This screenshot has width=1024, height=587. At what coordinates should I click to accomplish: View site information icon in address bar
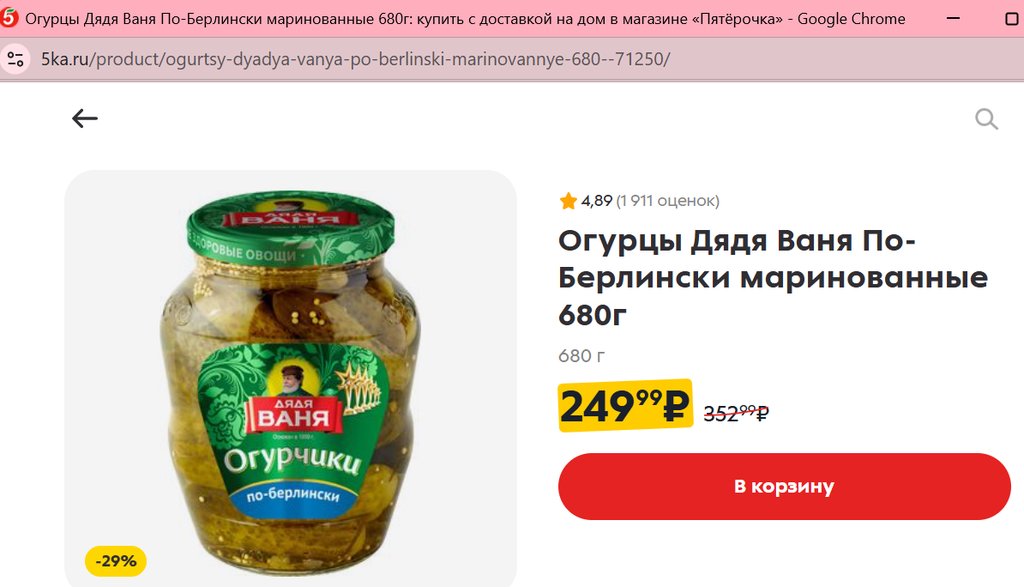click(16, 59)
